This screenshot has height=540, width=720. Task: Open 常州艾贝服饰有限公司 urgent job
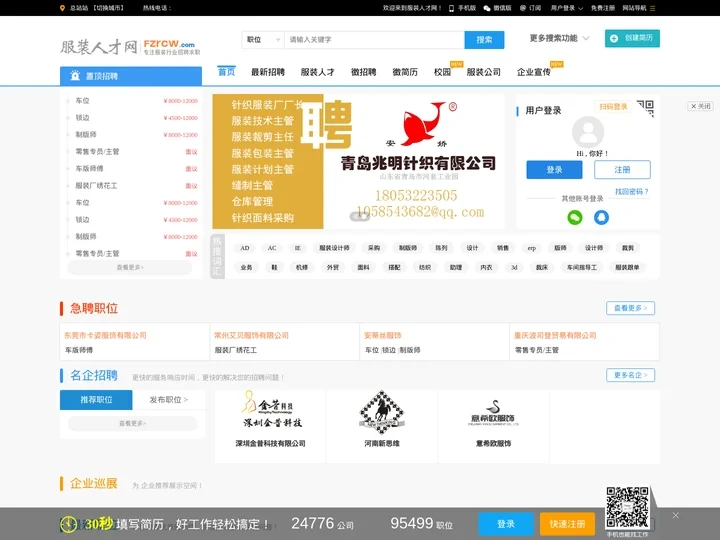click(x=251, y=335)
